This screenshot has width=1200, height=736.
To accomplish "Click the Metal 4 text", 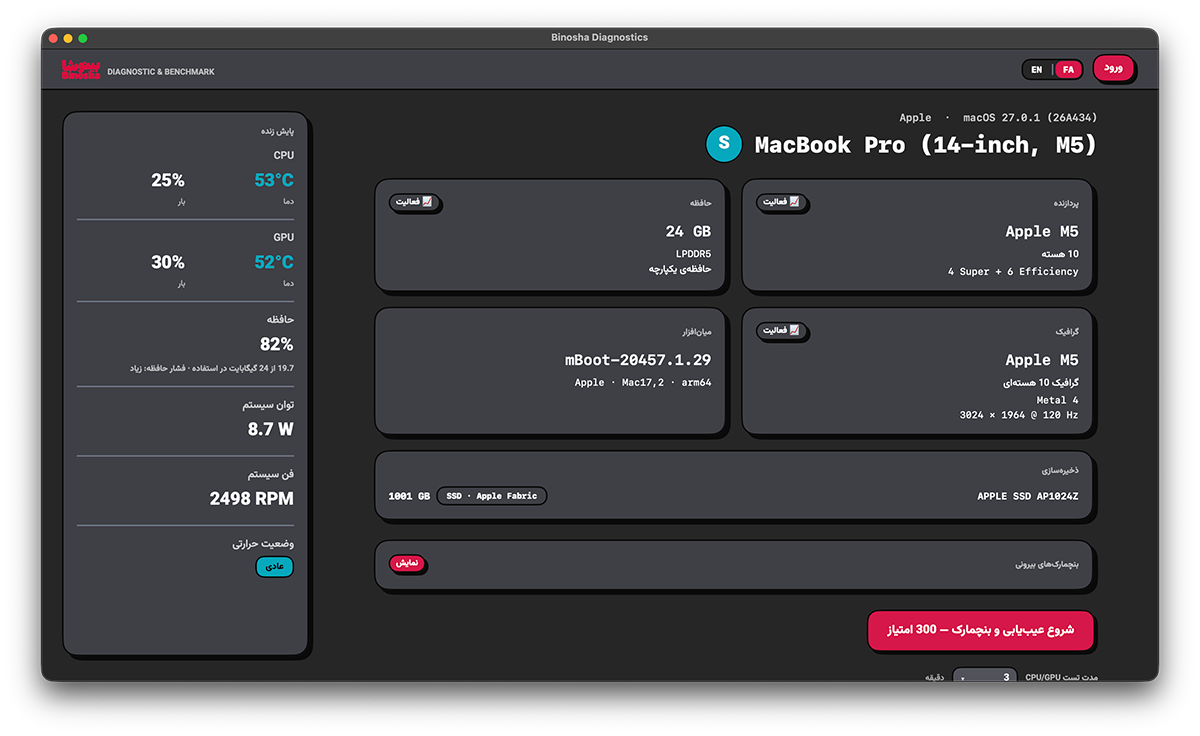I will tap(1057, 401).
